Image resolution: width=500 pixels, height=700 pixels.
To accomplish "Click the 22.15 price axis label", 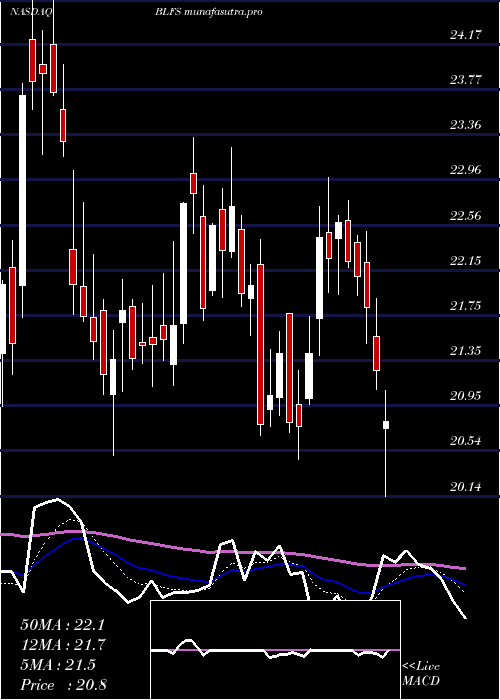I will (466, 260).
